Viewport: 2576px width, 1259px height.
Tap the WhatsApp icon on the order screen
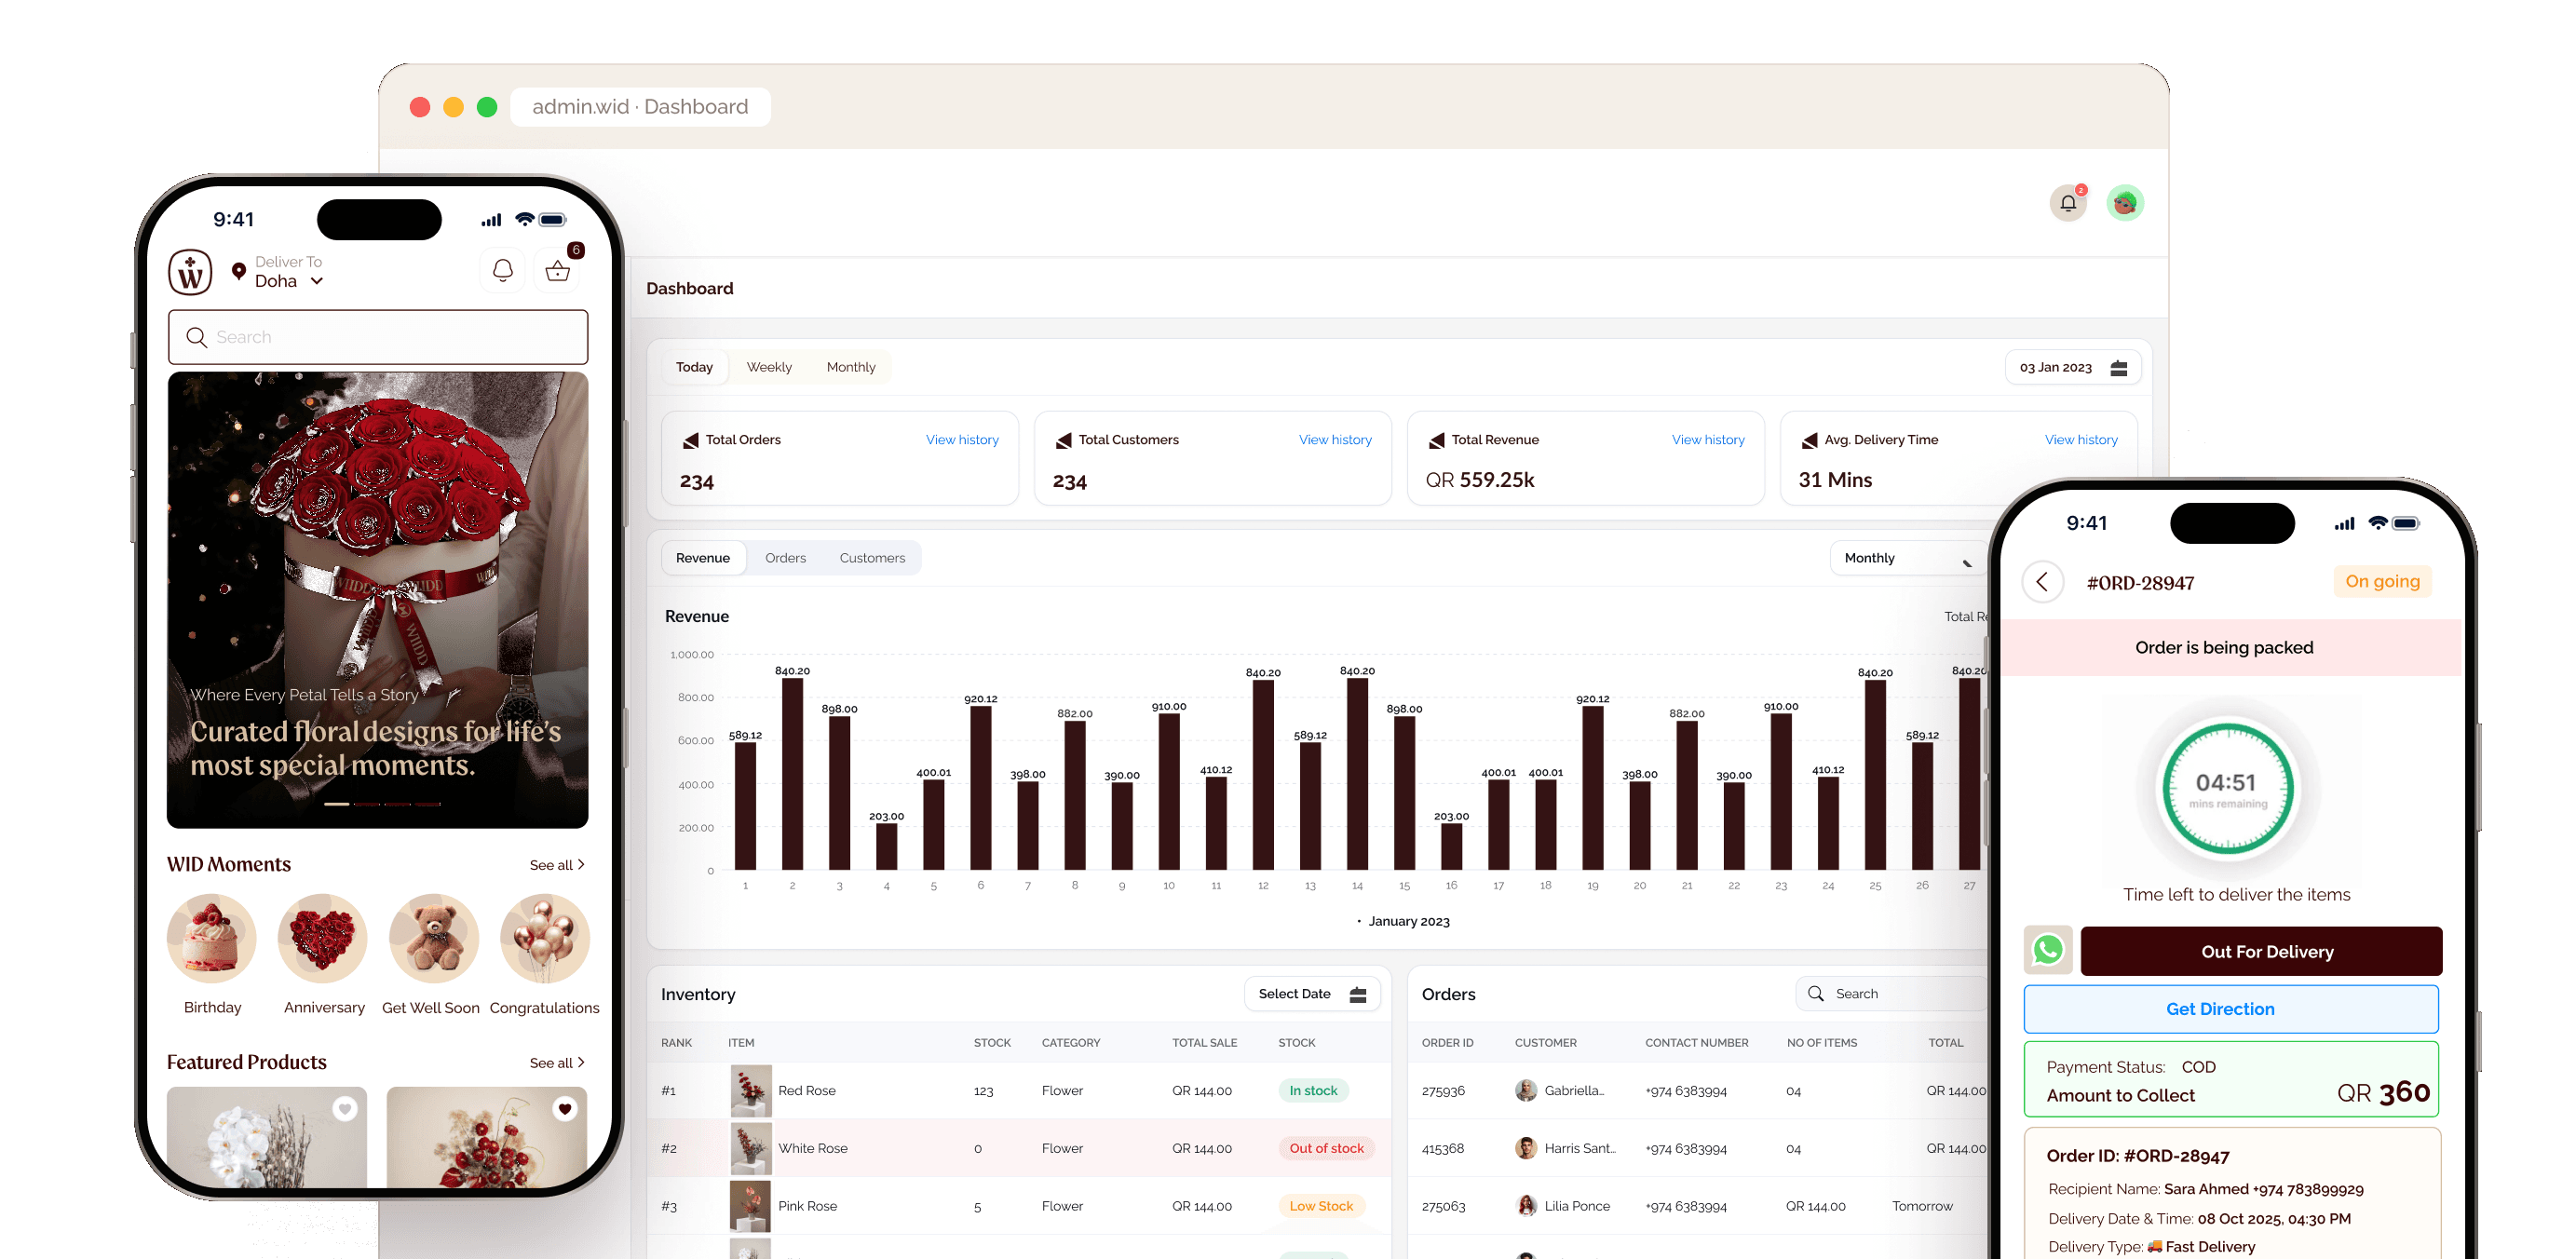click(x=2047, y=950)
